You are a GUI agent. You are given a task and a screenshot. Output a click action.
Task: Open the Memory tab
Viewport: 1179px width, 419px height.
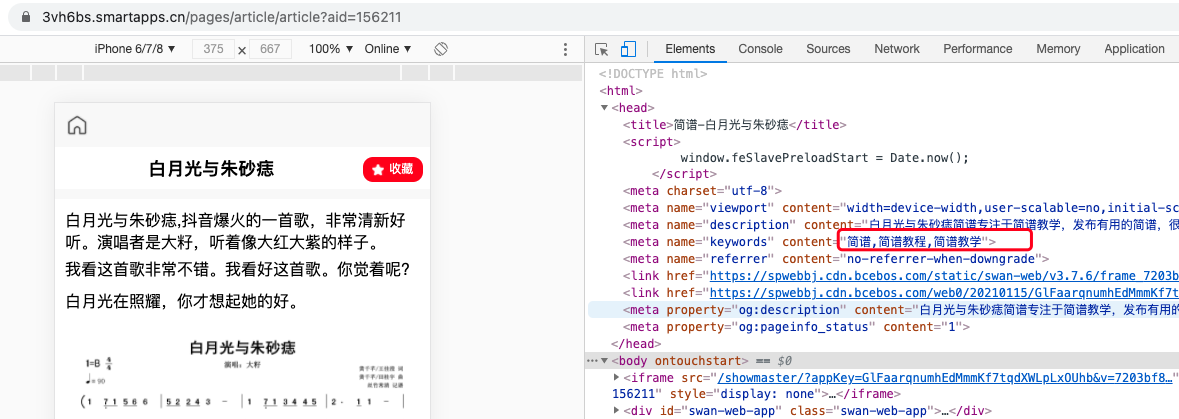[1057, 49]
